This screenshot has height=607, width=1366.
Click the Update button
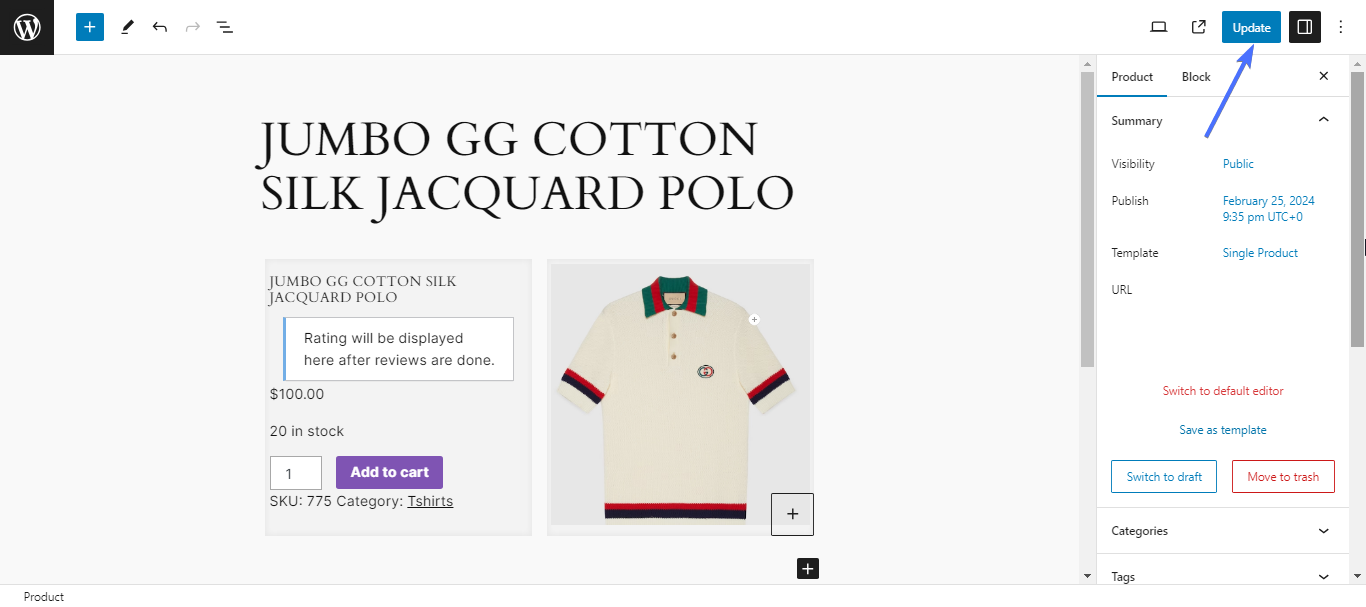tap(1251, 27)
